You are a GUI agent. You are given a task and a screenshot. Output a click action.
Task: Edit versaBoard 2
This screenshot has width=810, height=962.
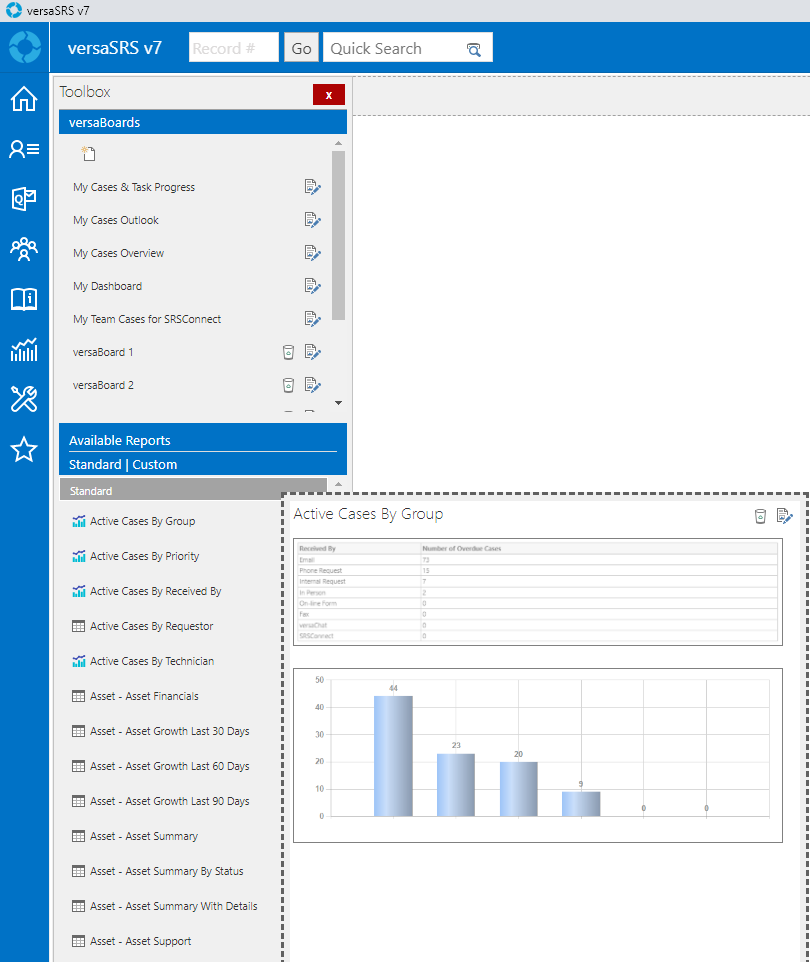click(x=312, y=385)
